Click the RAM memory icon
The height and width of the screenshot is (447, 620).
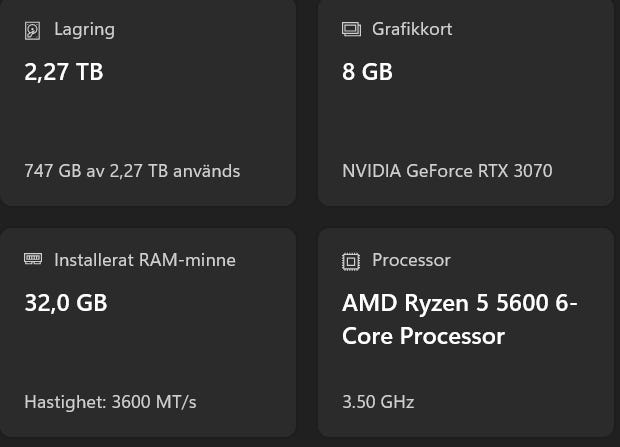(33, 260)
